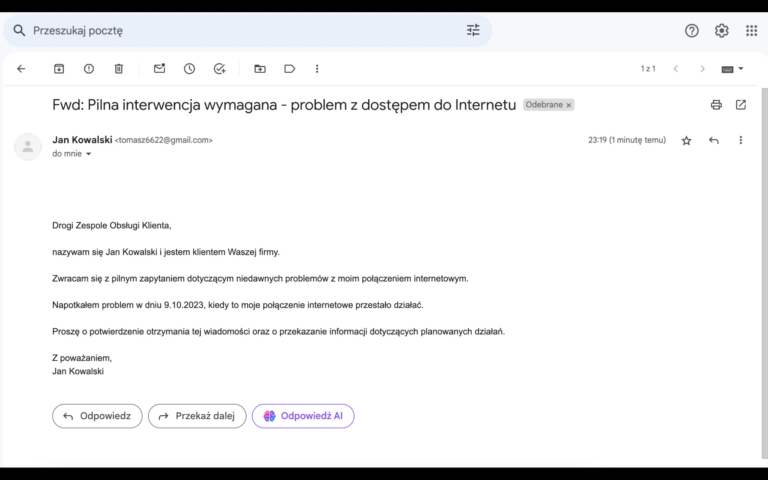Star the message from Jan Kowalski
The image size is (768, 480).
pos(686,141)
